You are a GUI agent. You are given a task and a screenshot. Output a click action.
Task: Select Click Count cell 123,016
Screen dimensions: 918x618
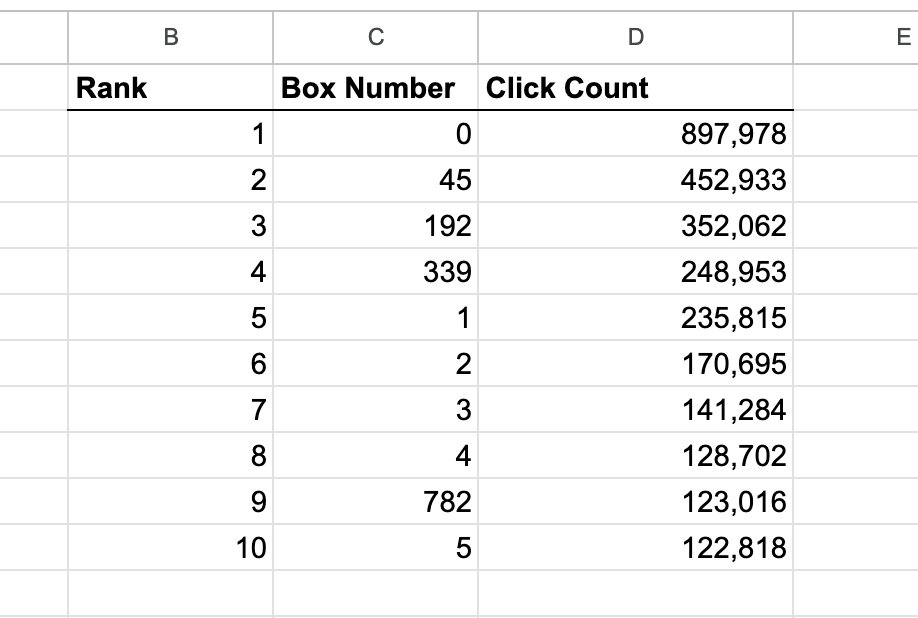[x=635, y=502]
